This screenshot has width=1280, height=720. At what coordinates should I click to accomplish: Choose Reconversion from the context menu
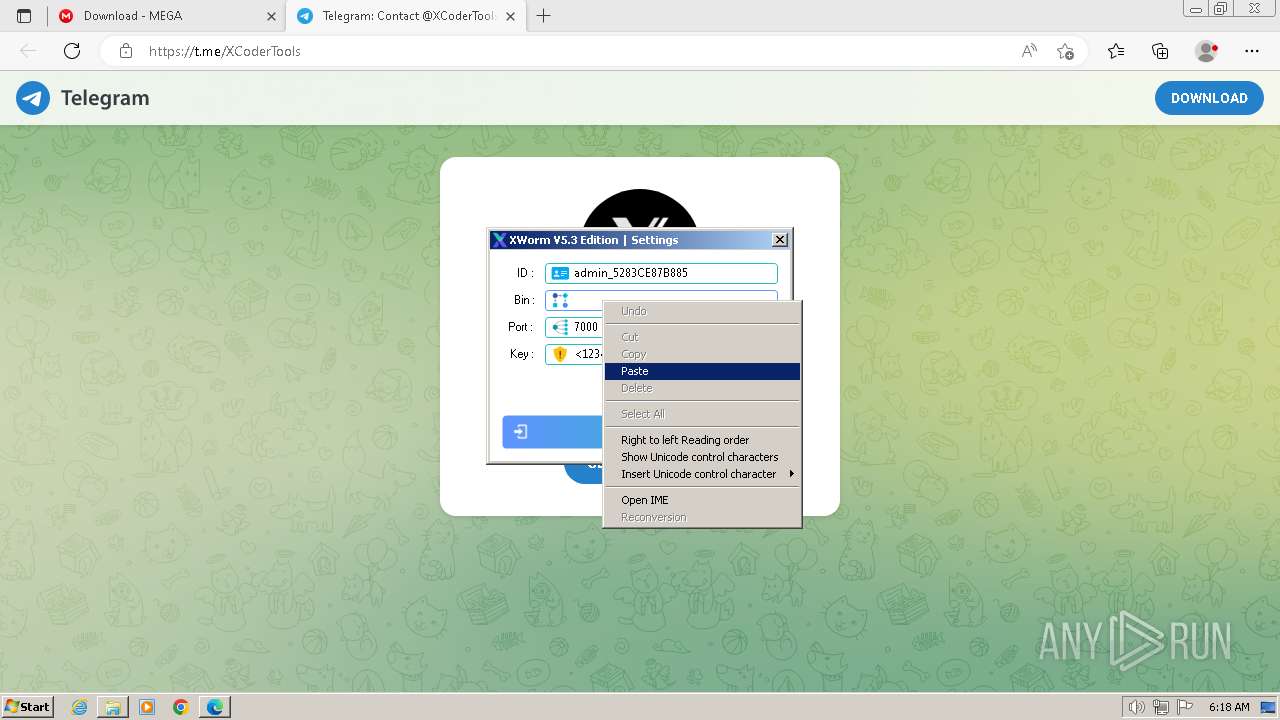click(x=702, y=517)
